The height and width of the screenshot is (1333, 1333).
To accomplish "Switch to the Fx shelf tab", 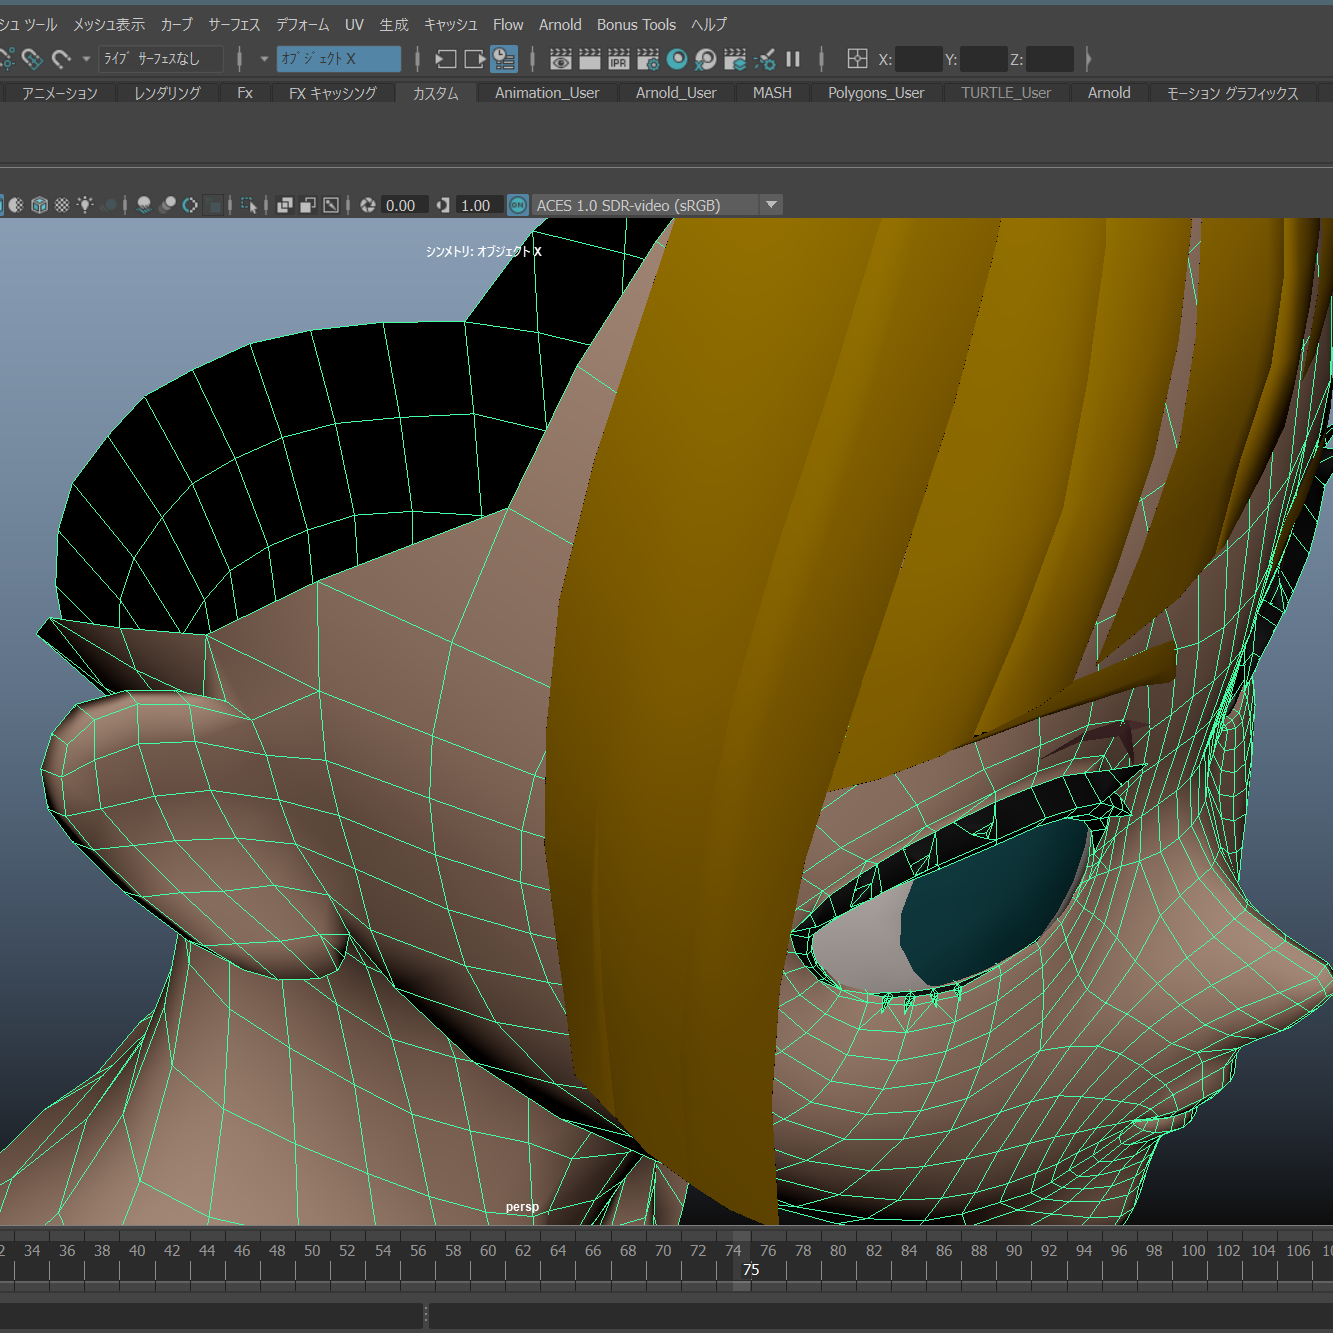I will [245, 93].
